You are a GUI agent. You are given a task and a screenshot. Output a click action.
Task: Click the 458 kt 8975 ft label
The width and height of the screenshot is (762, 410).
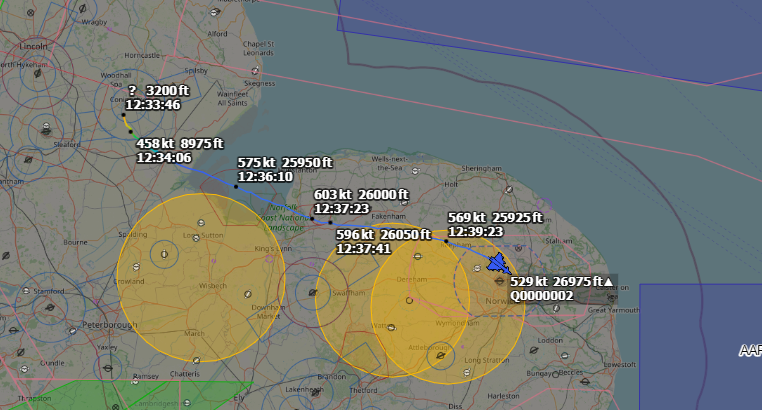click(179, 144)
